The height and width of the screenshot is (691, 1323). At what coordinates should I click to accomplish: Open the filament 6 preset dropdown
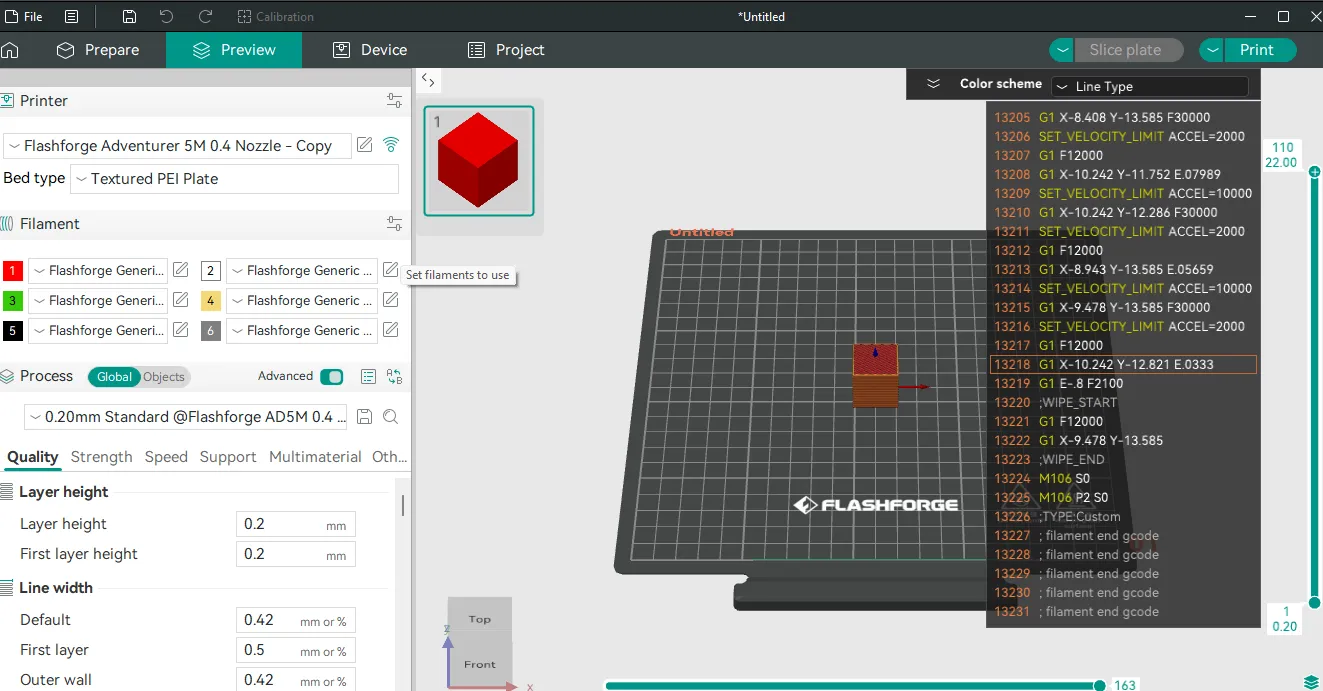click(302, 331)
